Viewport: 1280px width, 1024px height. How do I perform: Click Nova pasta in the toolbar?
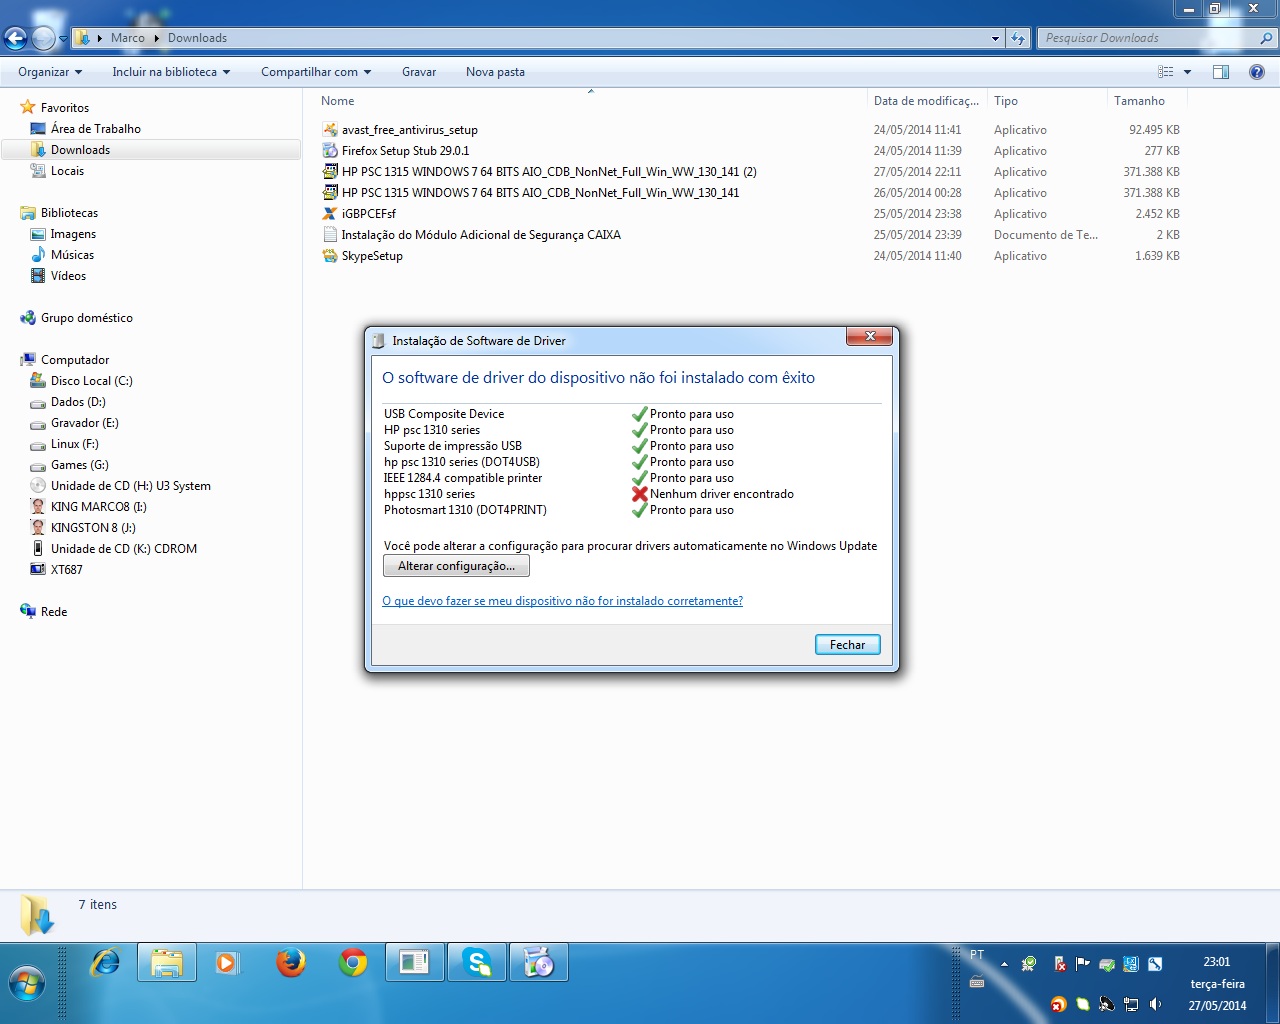click(495, 72)
